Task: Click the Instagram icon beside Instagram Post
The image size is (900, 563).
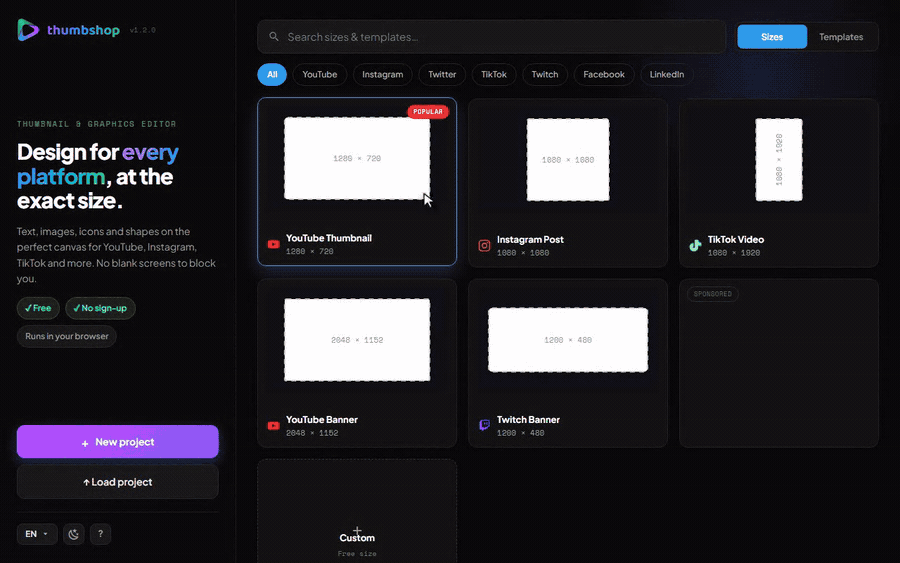Action: 484,246
